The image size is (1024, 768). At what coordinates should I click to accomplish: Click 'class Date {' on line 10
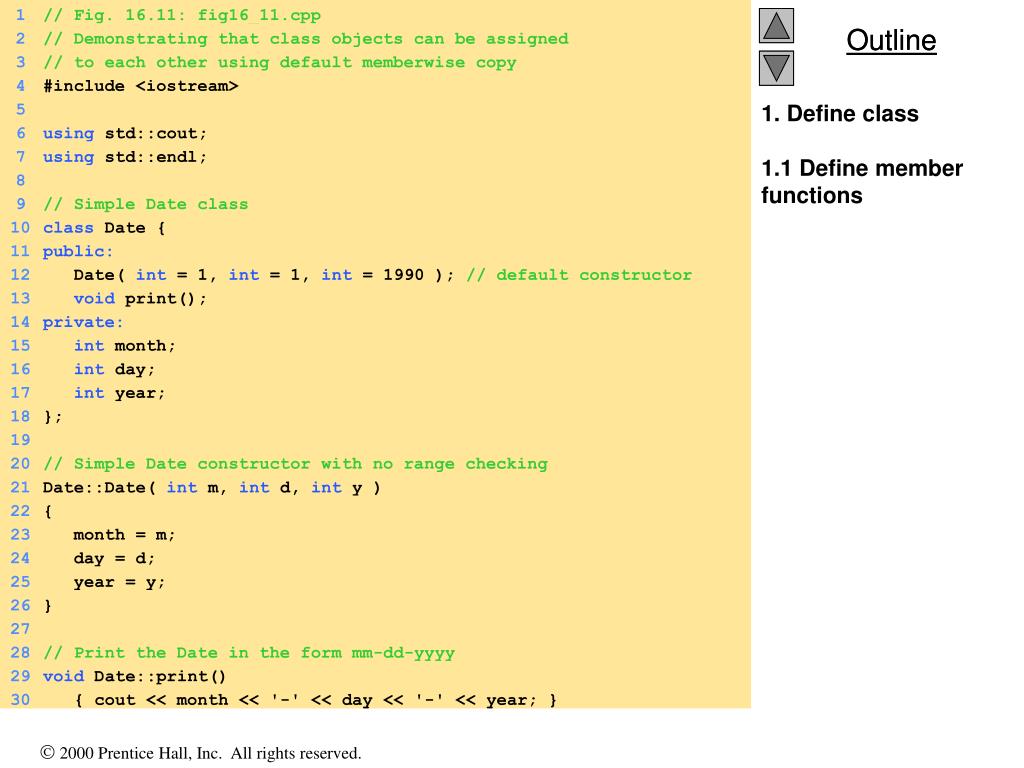tap(104, 228)
